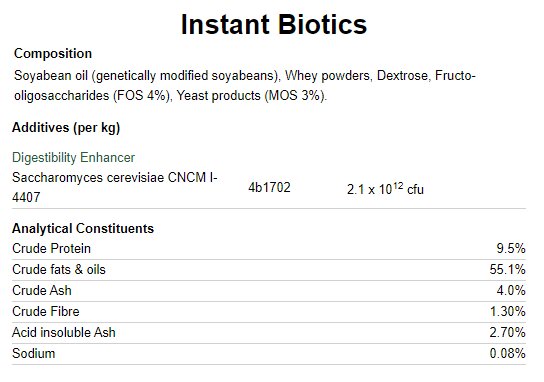
Task: Select the 1.30% crude fibre value
Action: (507, 312)
